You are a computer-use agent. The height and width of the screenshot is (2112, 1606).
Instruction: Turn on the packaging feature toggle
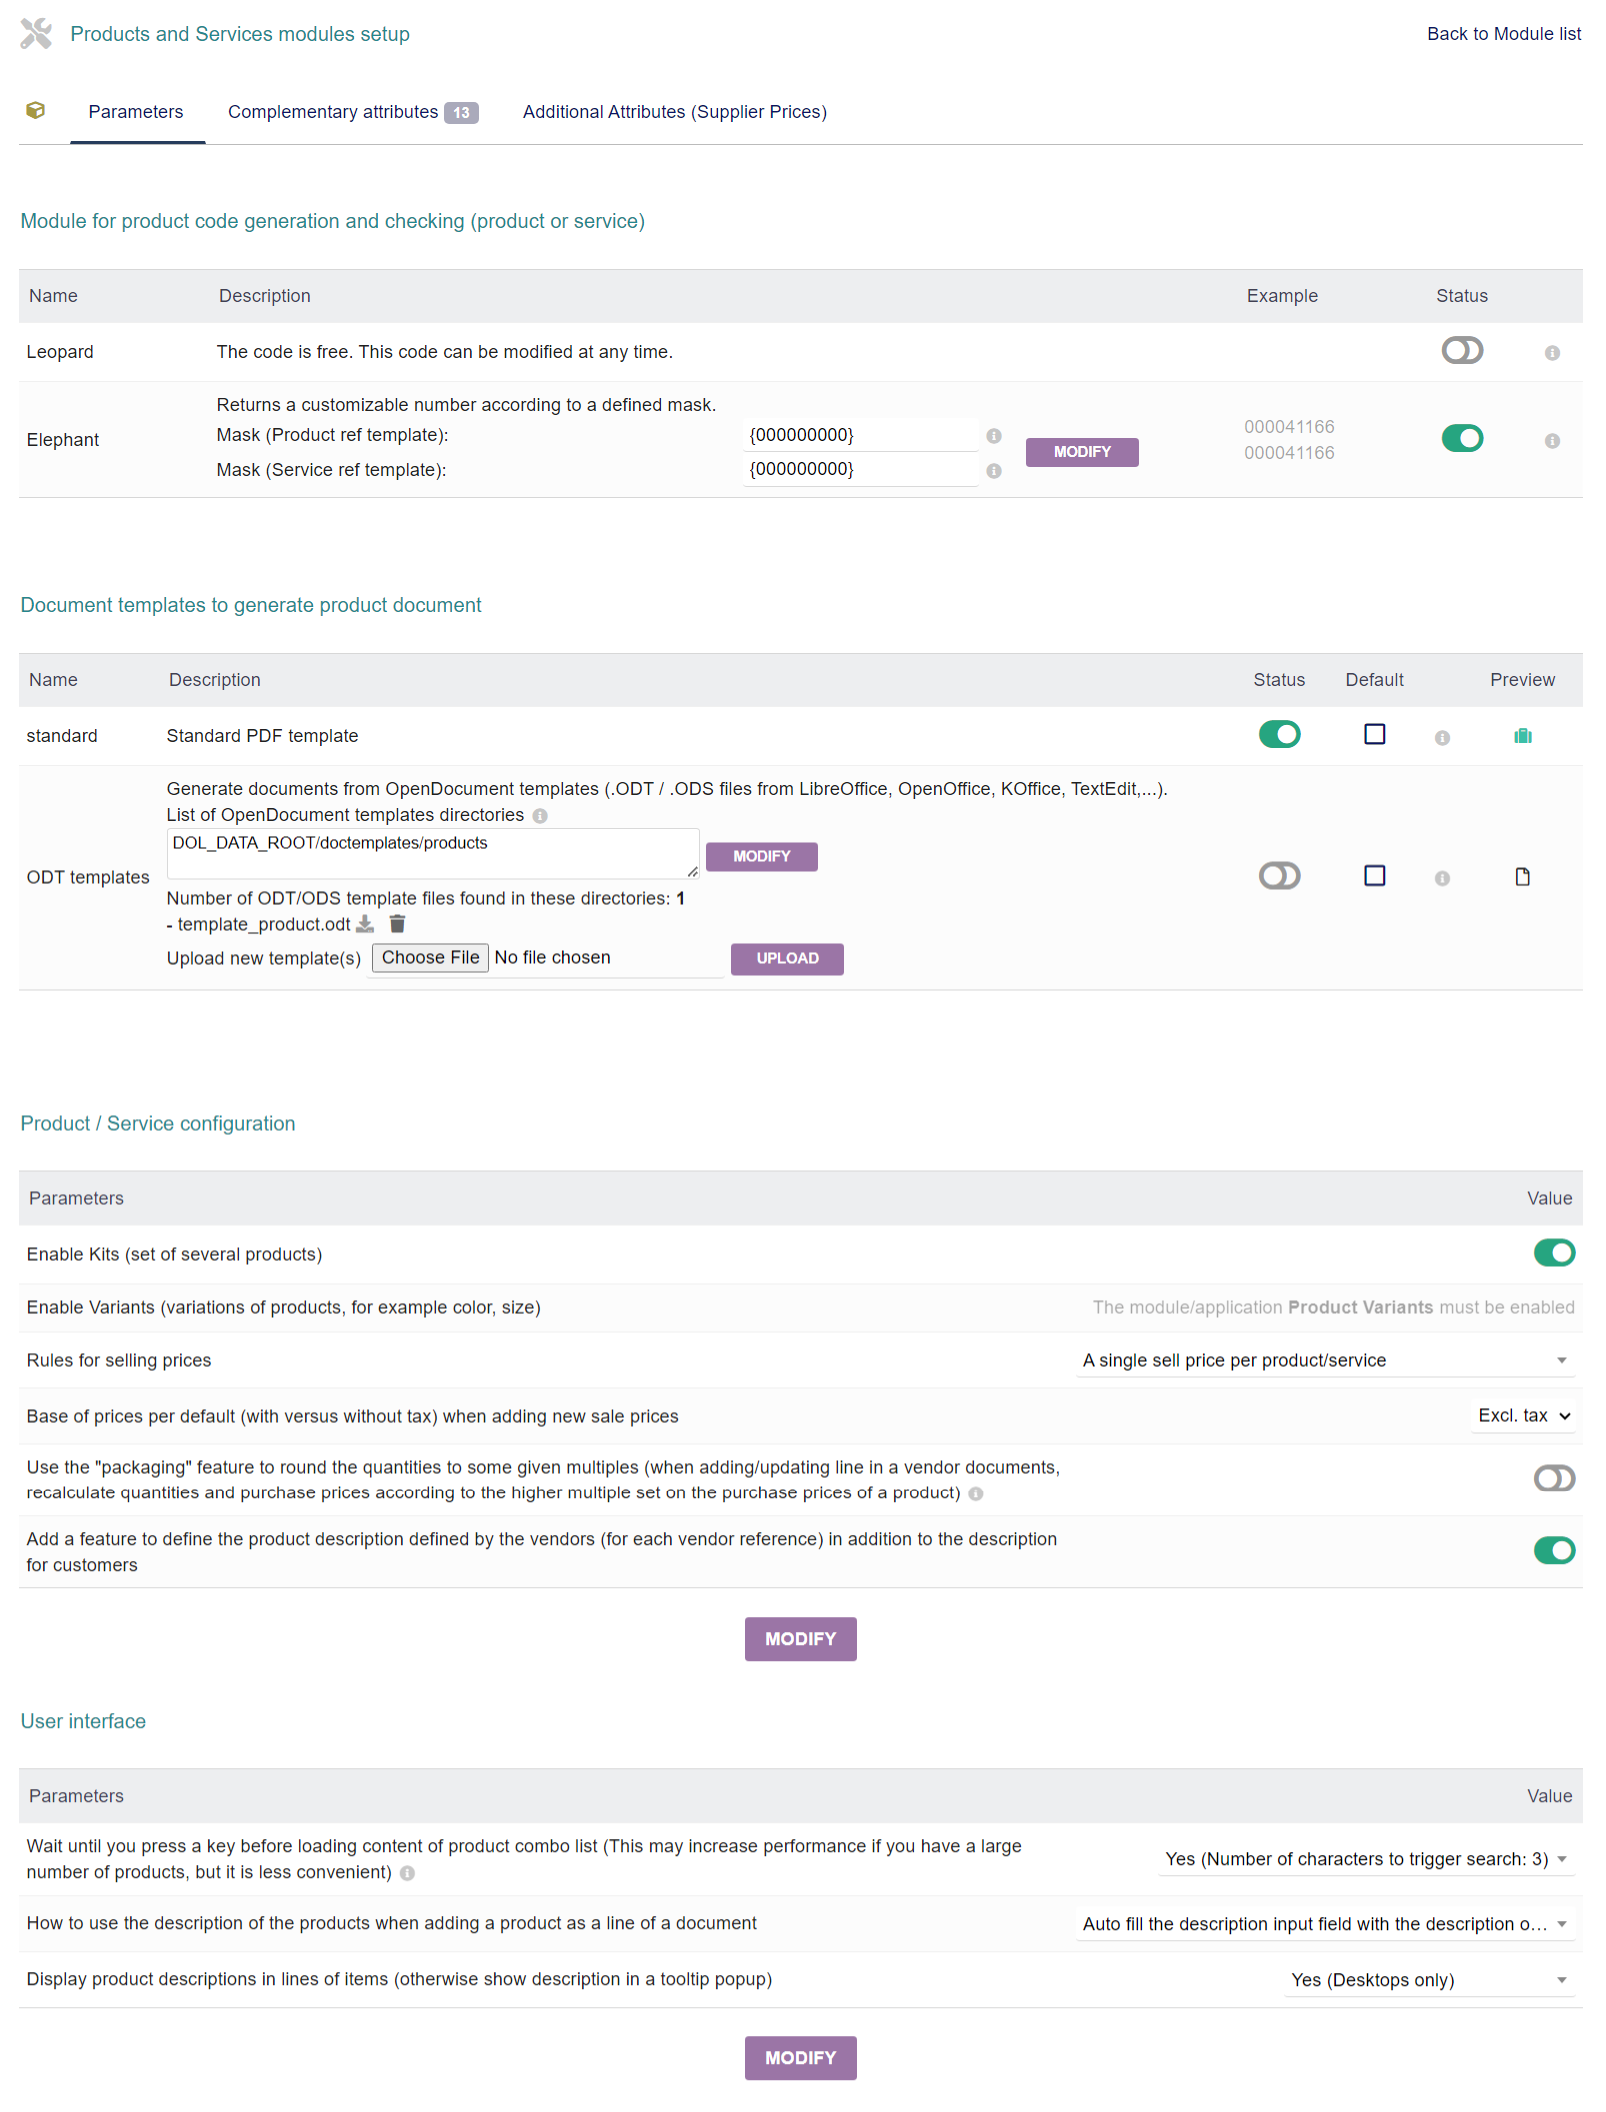click(x=1553, y=1478)
